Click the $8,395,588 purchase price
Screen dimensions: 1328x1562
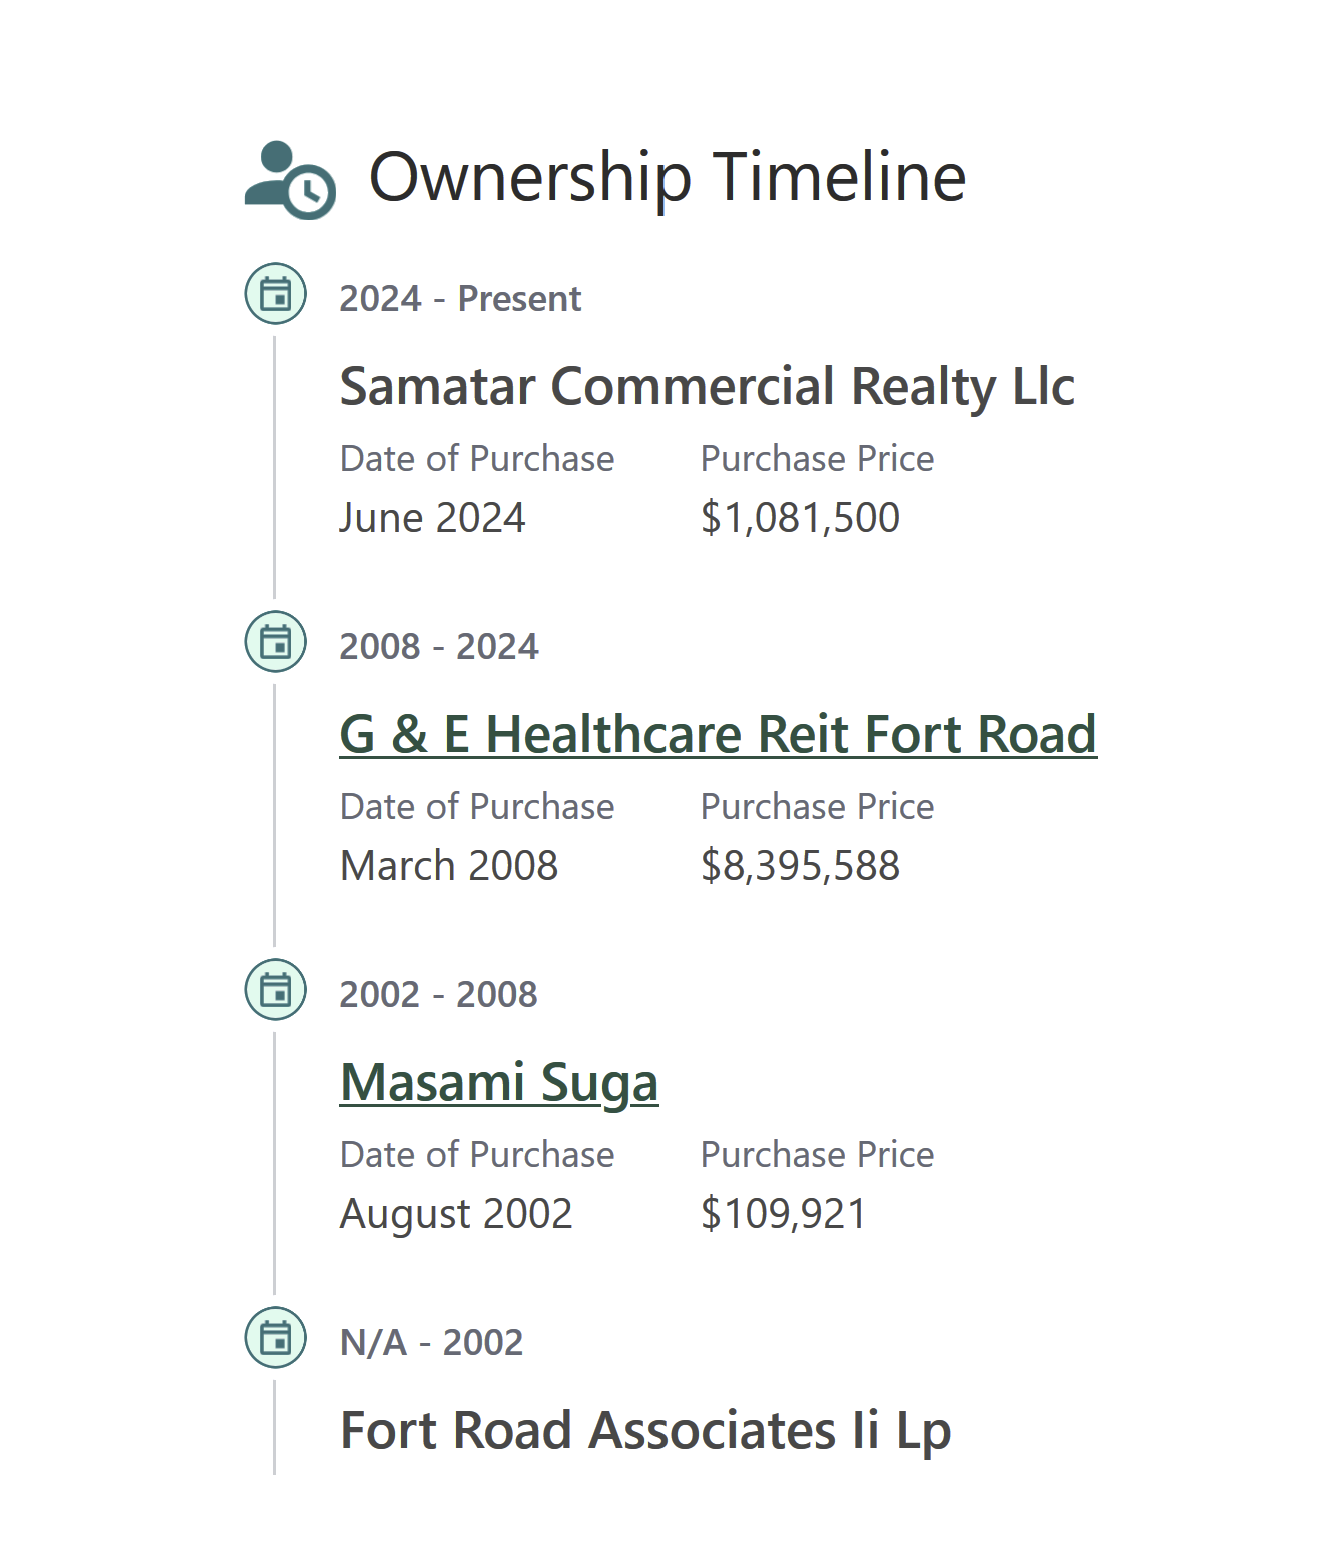800,866
